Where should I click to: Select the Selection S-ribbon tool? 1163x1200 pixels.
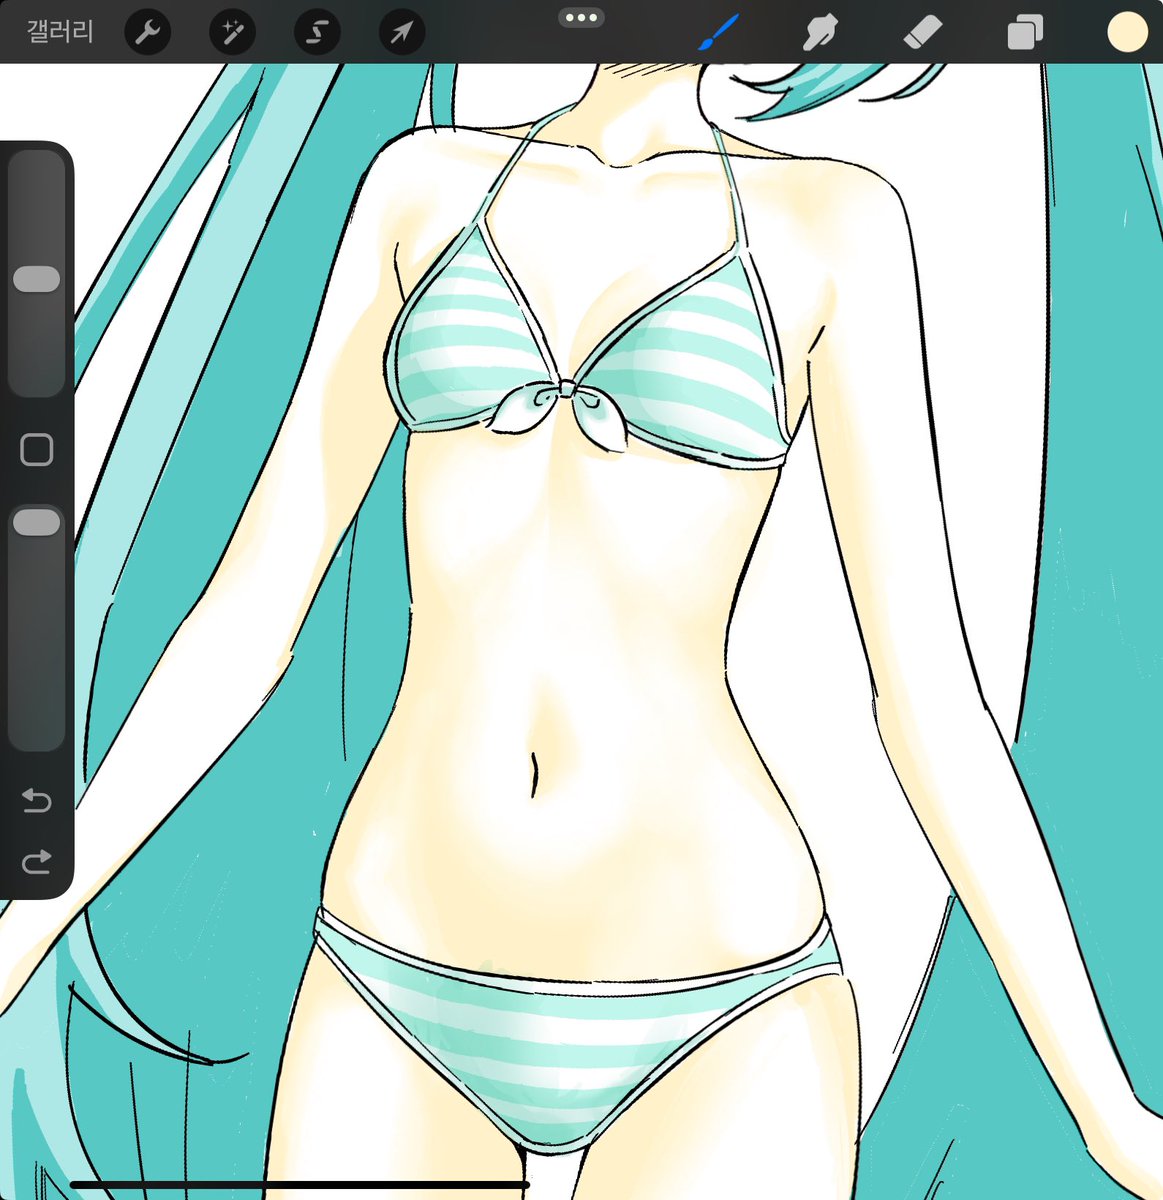(x=317, y=33)
